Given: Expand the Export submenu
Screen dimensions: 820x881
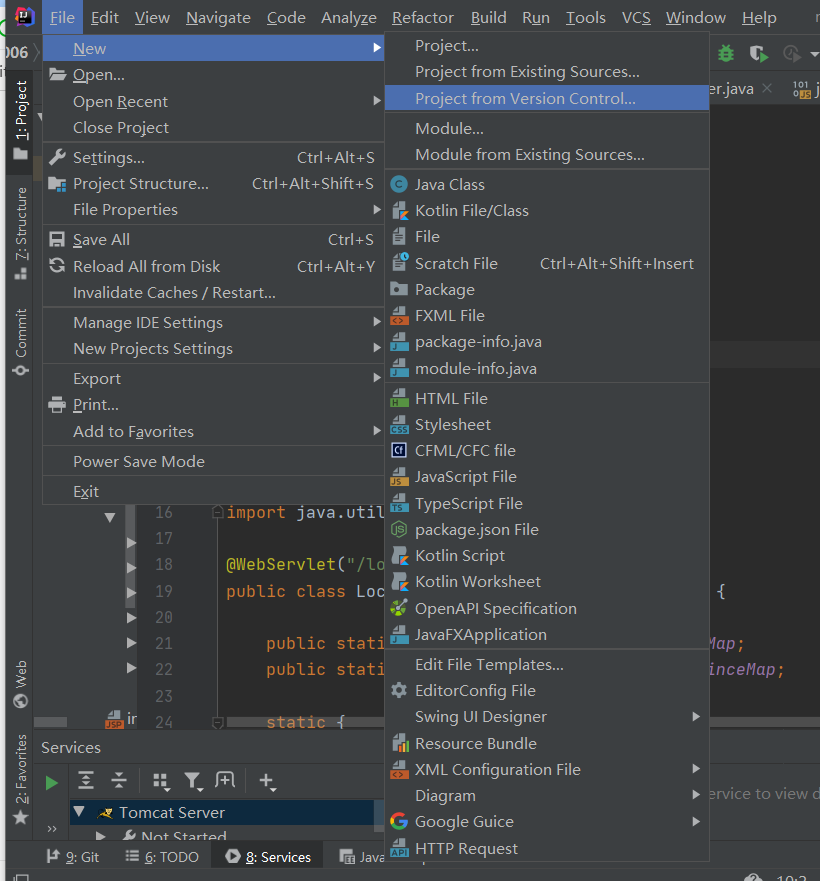Looking at the screenshot, I should (213, 379).
